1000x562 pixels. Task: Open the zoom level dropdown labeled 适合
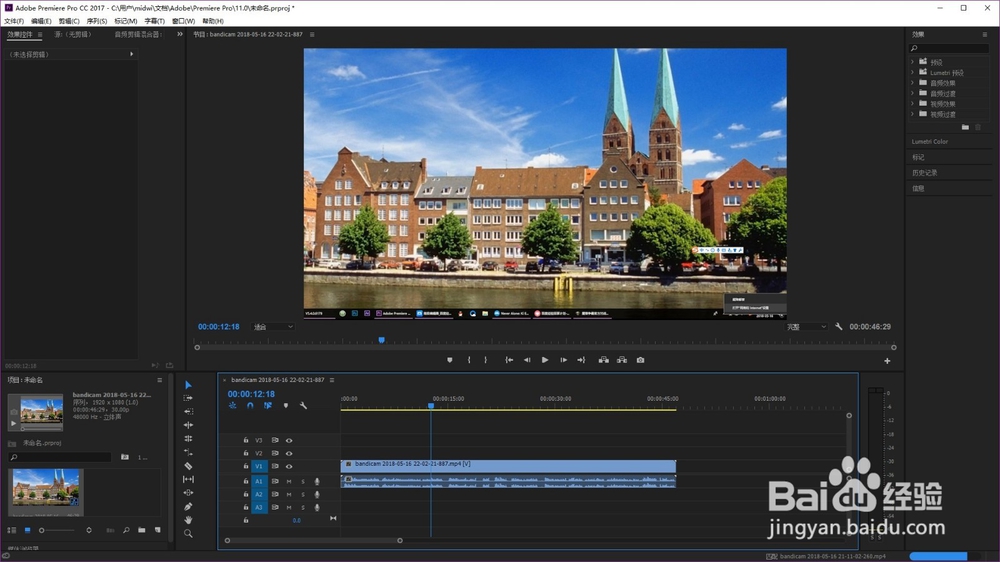click(273, 327)
